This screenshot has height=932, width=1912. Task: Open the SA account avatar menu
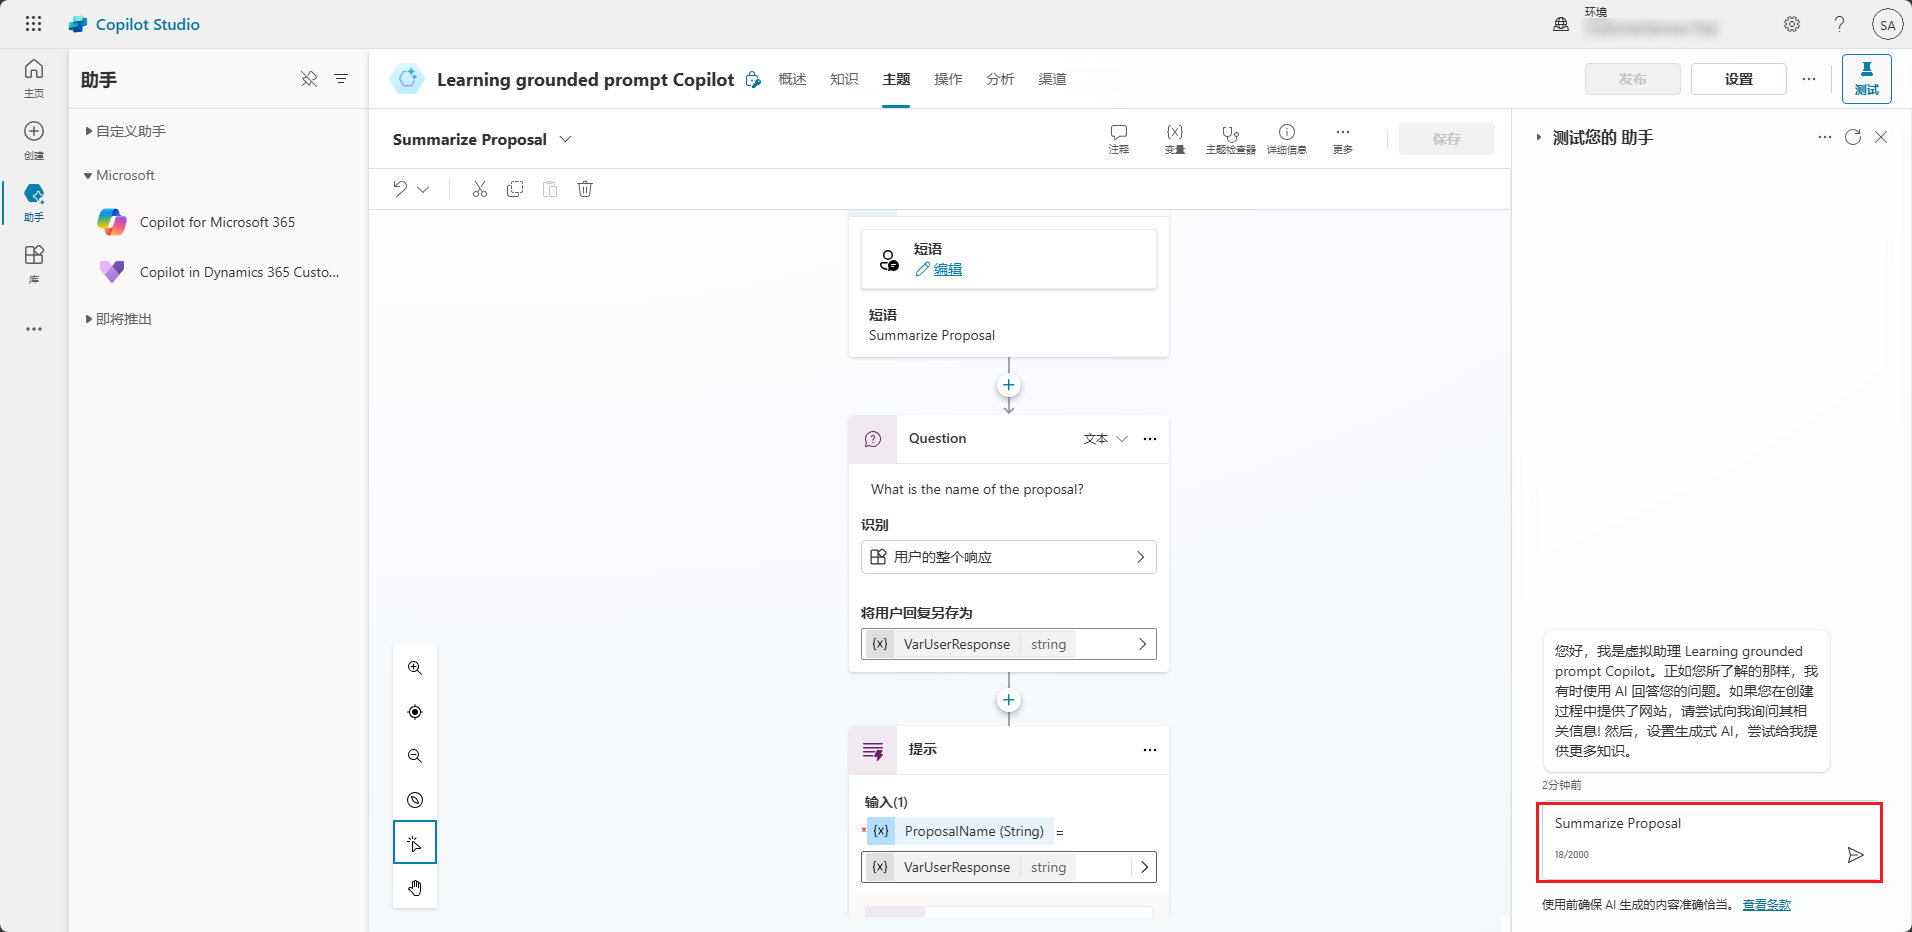pyautogui.click(x=1887, y=25)
